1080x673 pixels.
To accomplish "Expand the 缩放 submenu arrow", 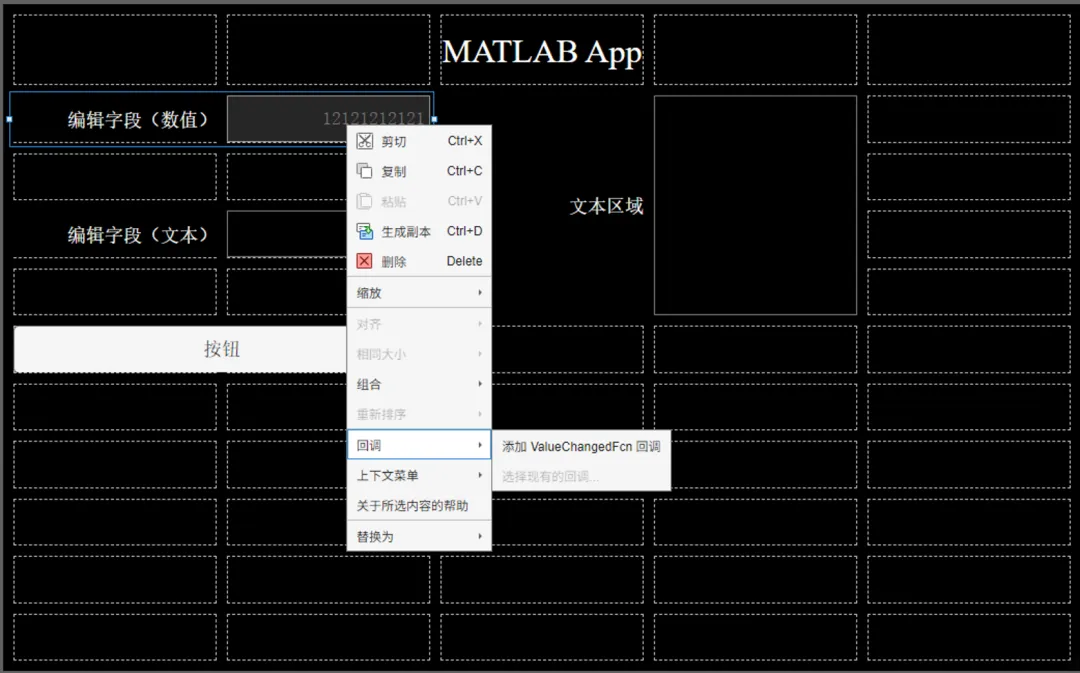I will (480, 293).
